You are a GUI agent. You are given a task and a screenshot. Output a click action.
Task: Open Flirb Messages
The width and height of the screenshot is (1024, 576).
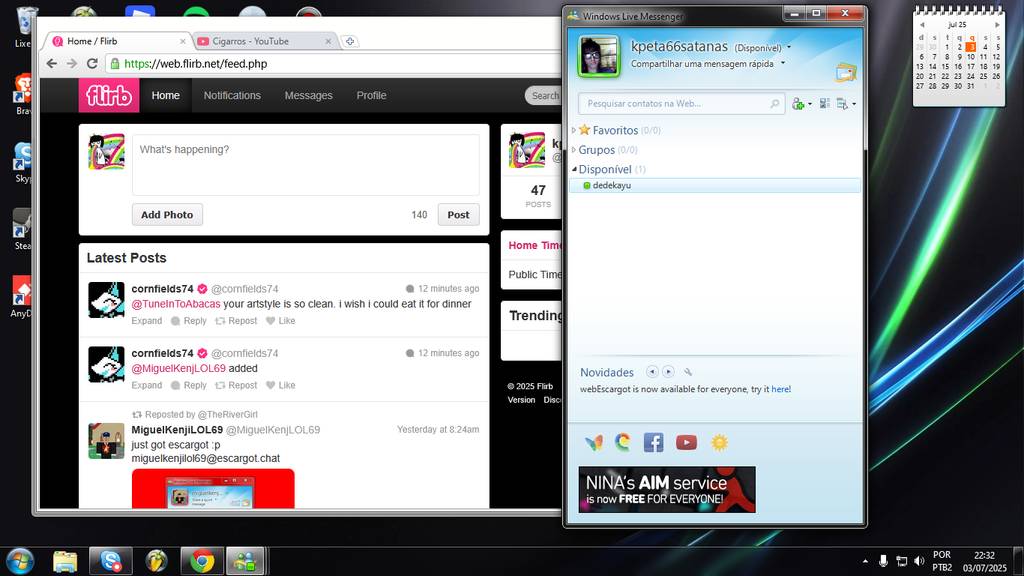point(308,95)
